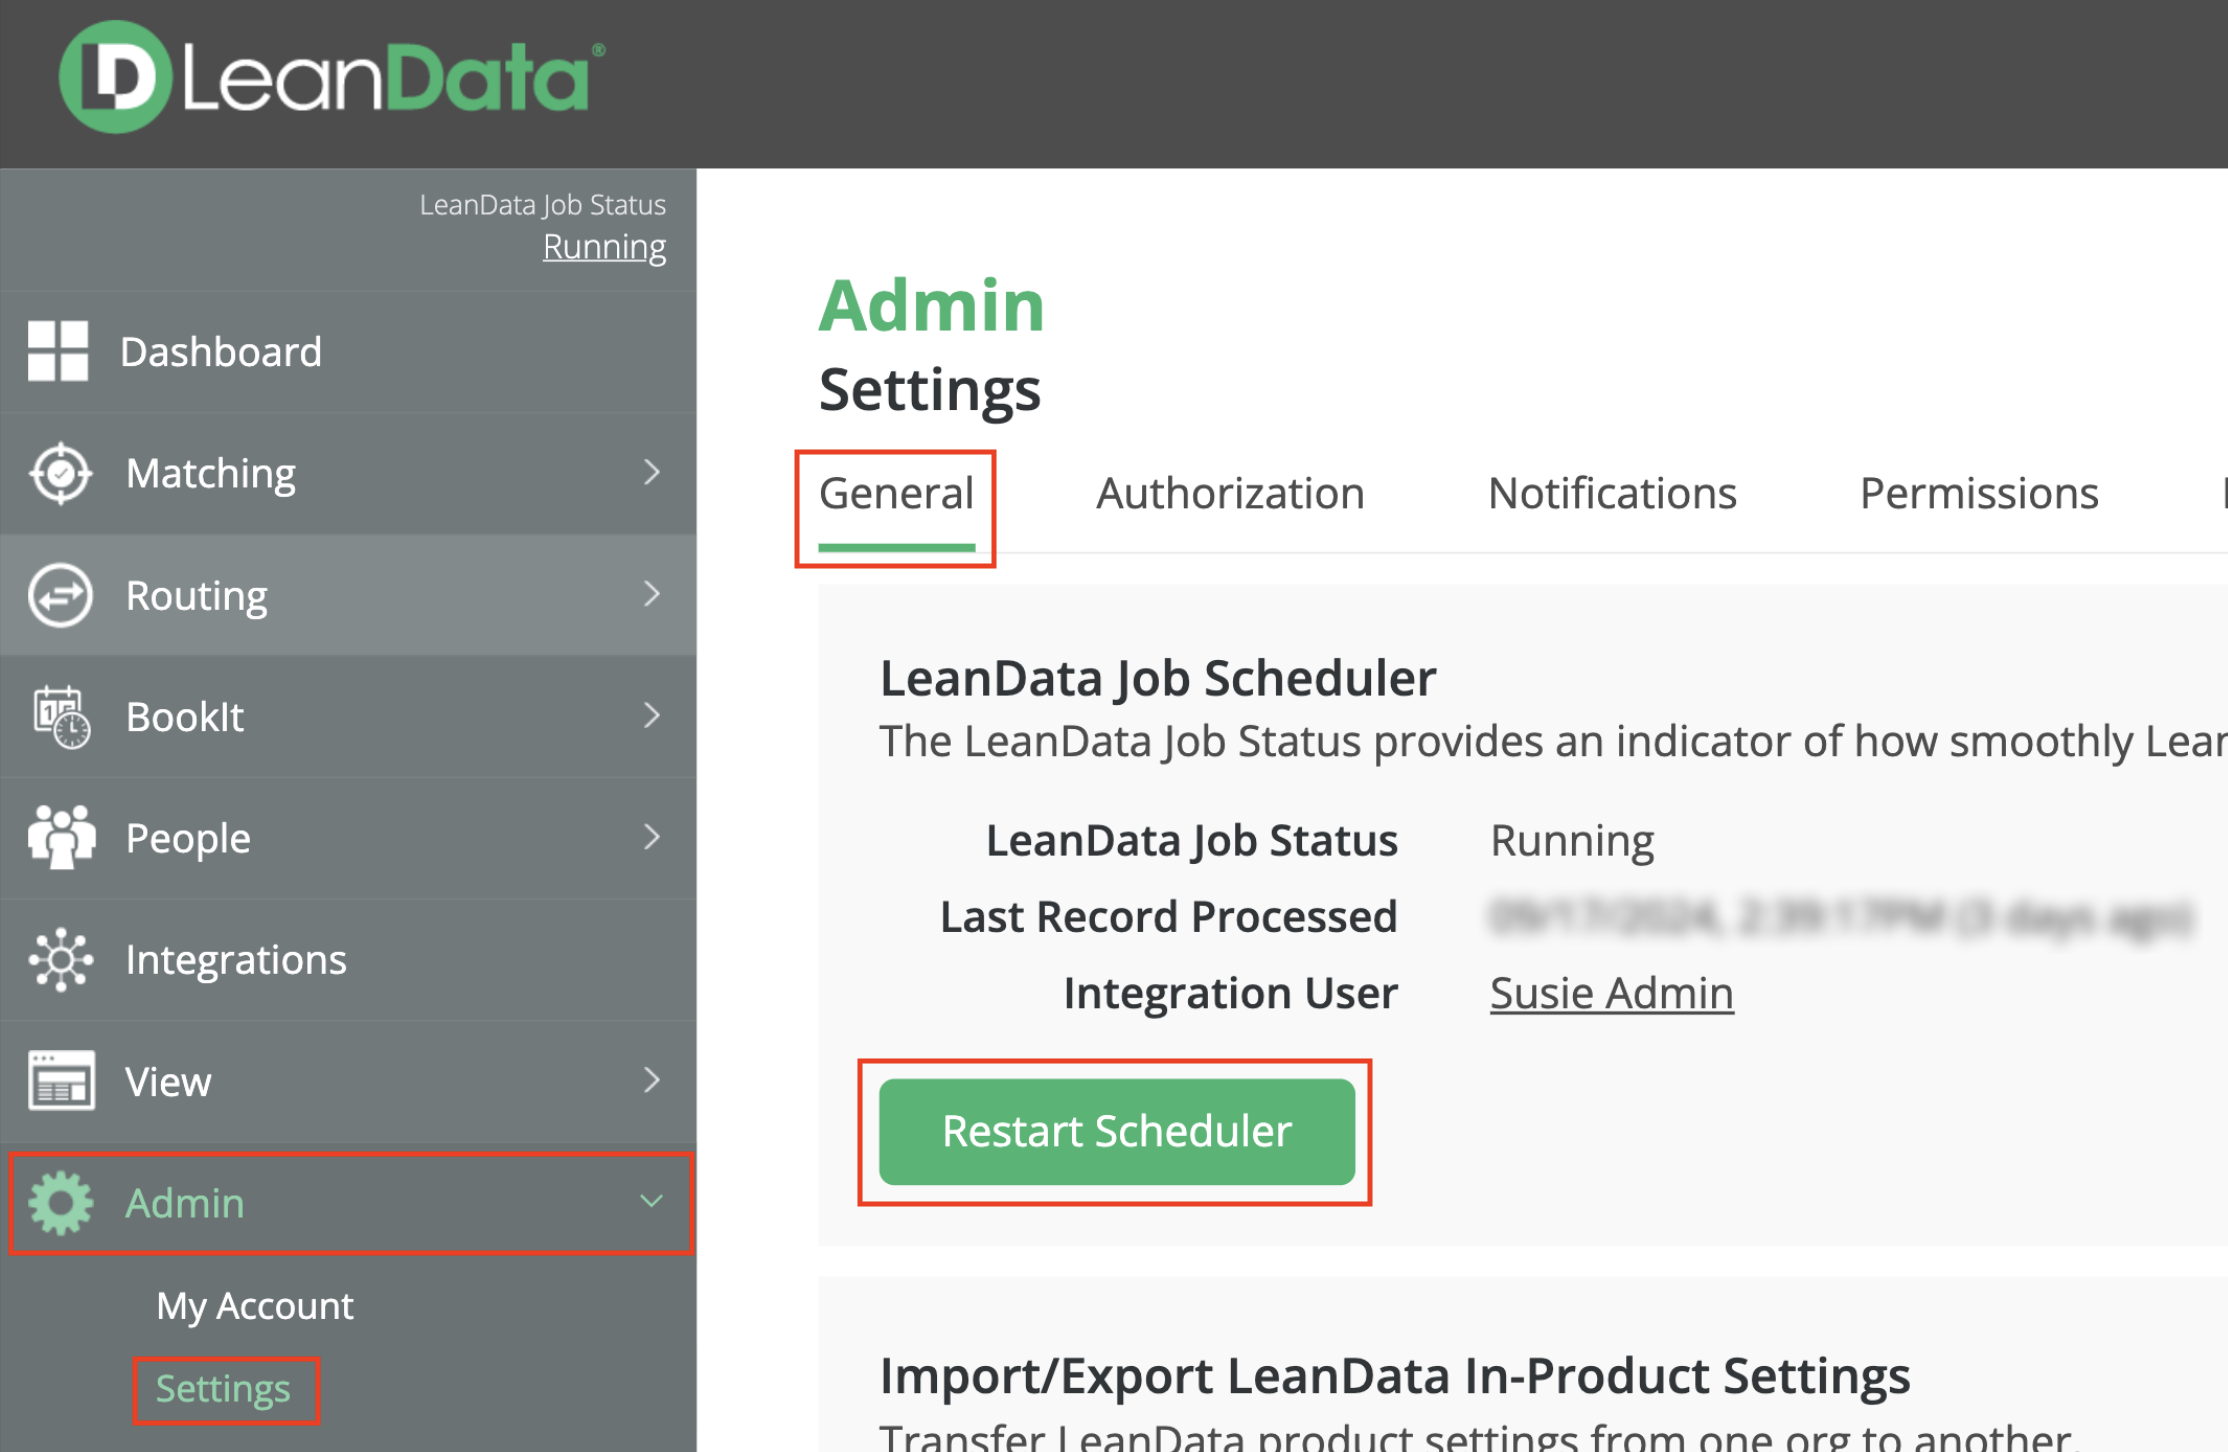Select Settings under Admin

click(x=223, y=1389)
